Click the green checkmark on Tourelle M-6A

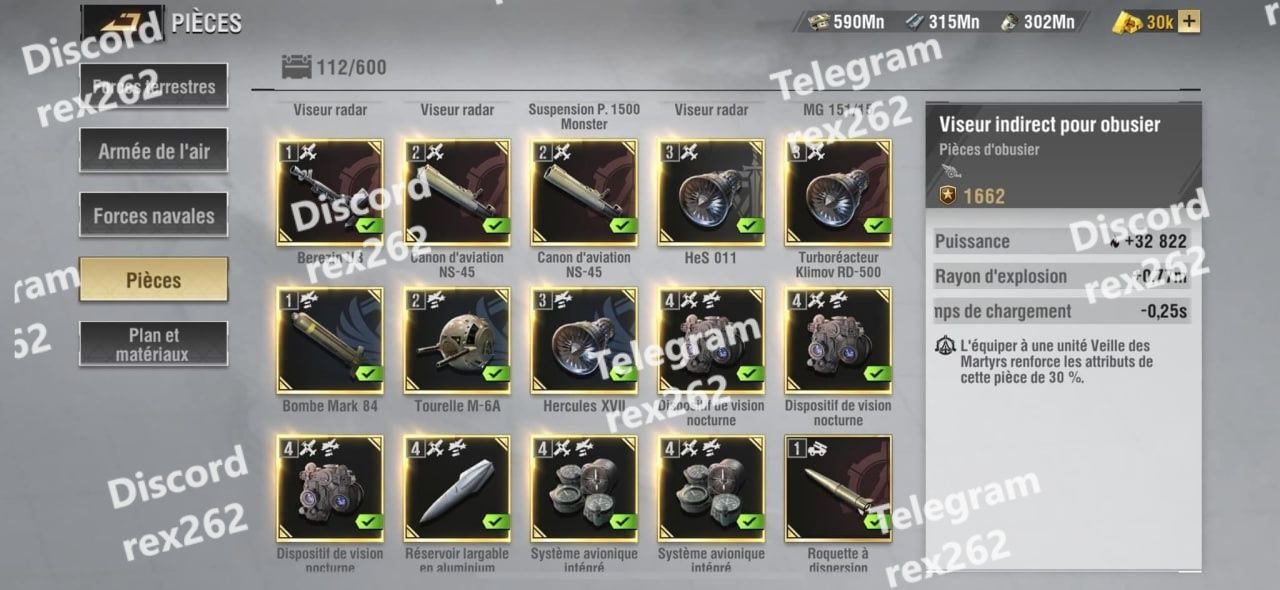point(496,374)
